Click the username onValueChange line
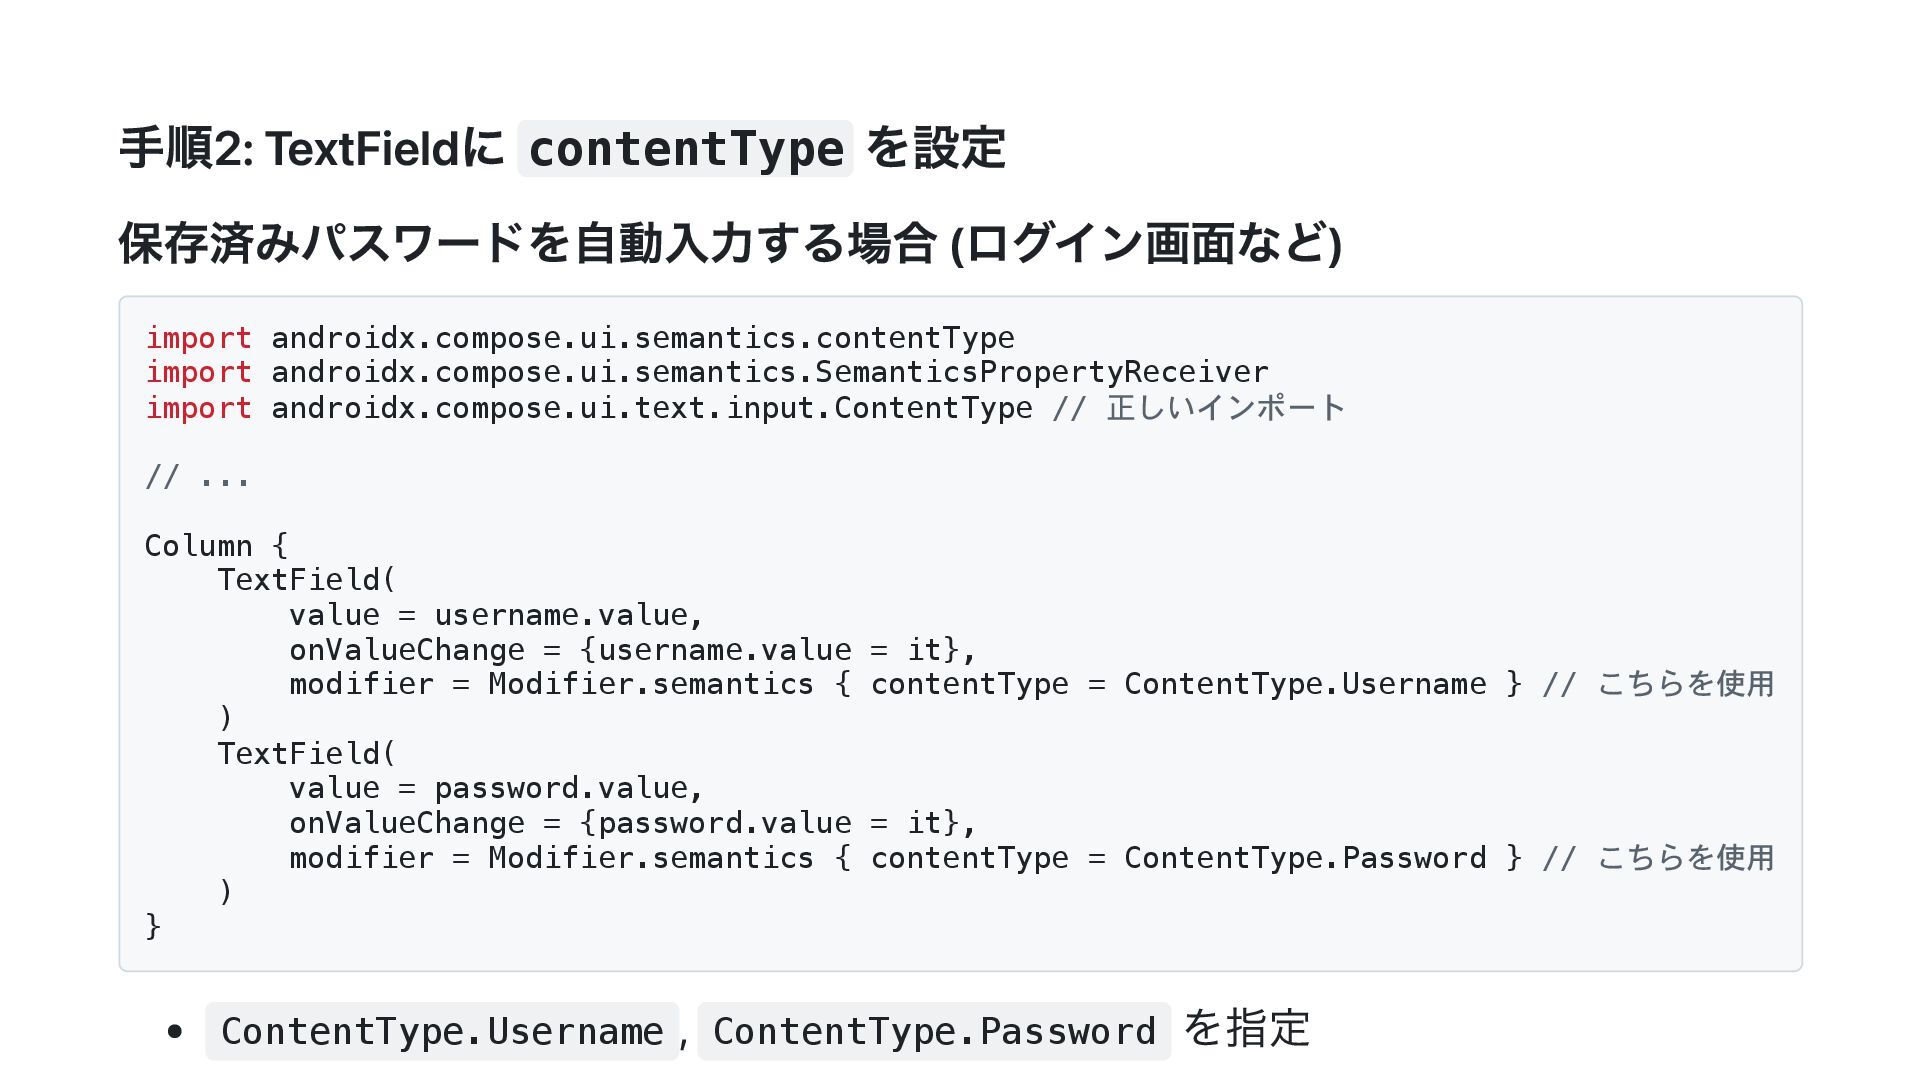Screen dimensions: 1920x1080 (632, 650)
